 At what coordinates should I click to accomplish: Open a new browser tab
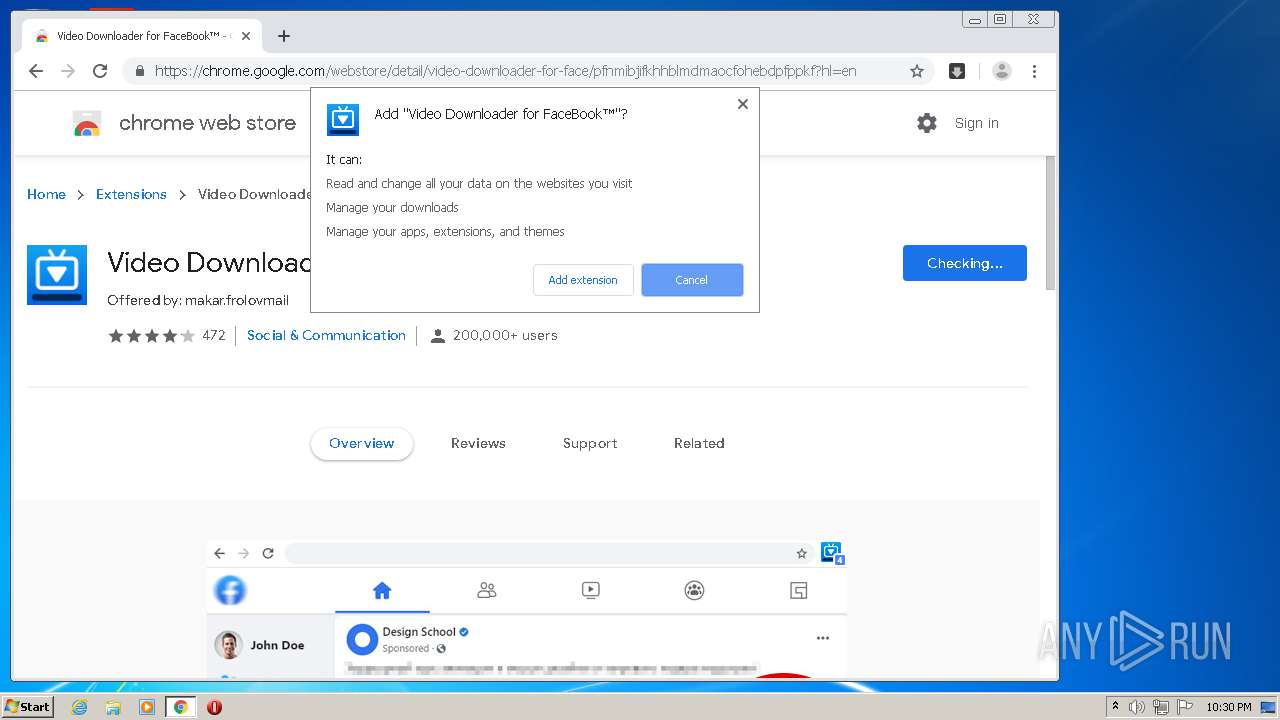284,36
